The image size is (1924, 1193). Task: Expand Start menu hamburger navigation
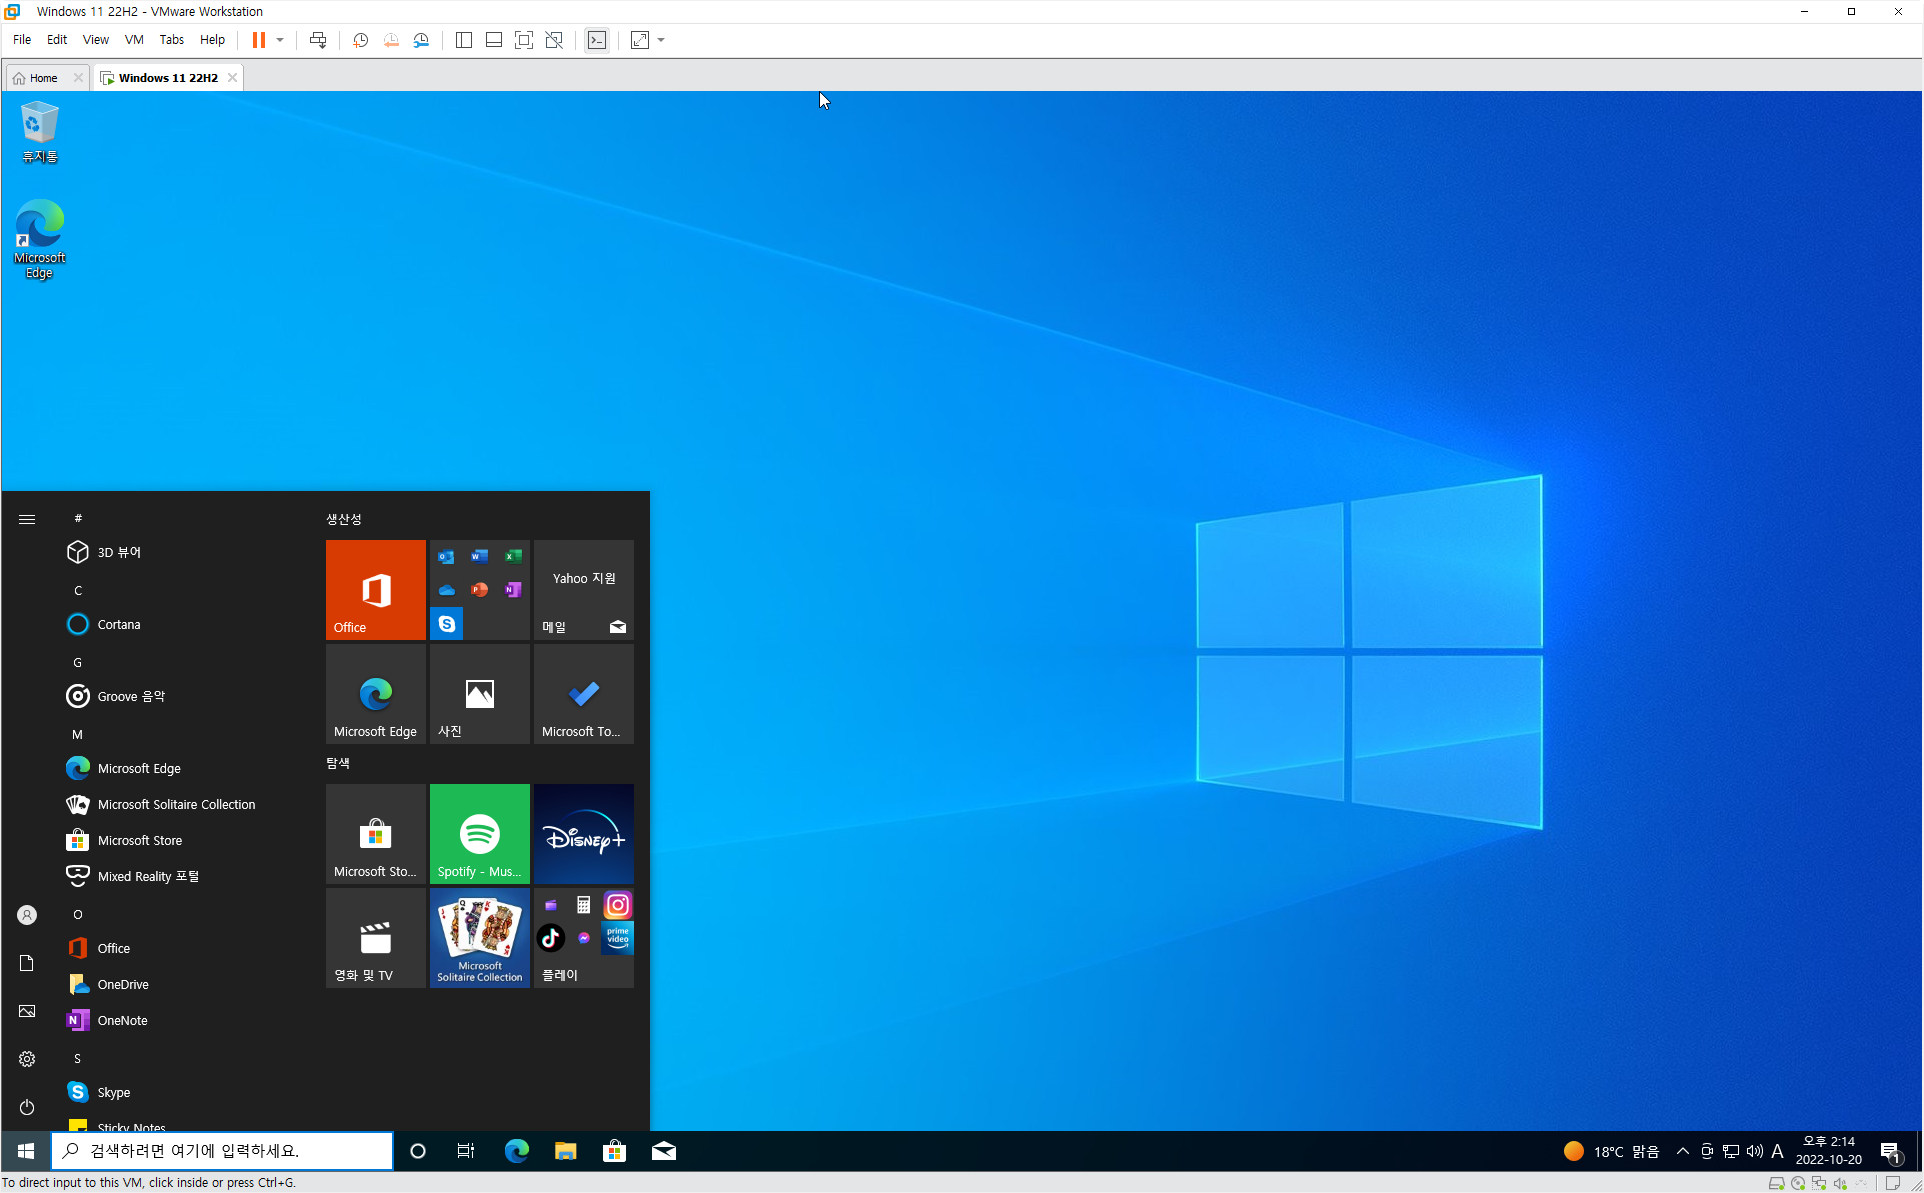(x=27, y=519)
